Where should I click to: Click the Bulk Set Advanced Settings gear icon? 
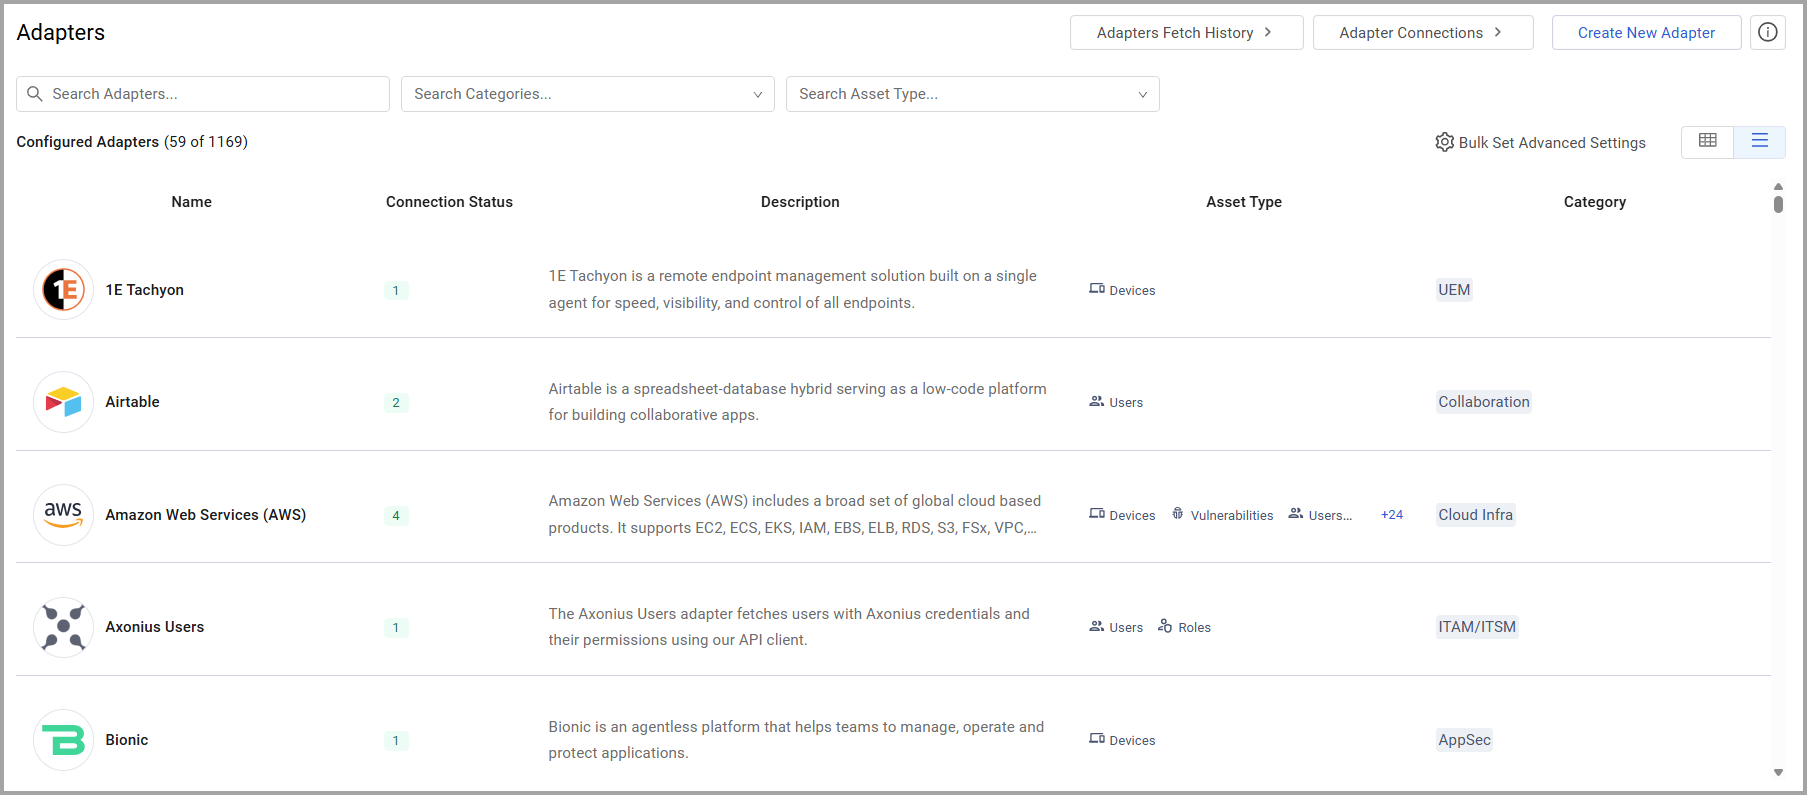tap(1445, 142)
